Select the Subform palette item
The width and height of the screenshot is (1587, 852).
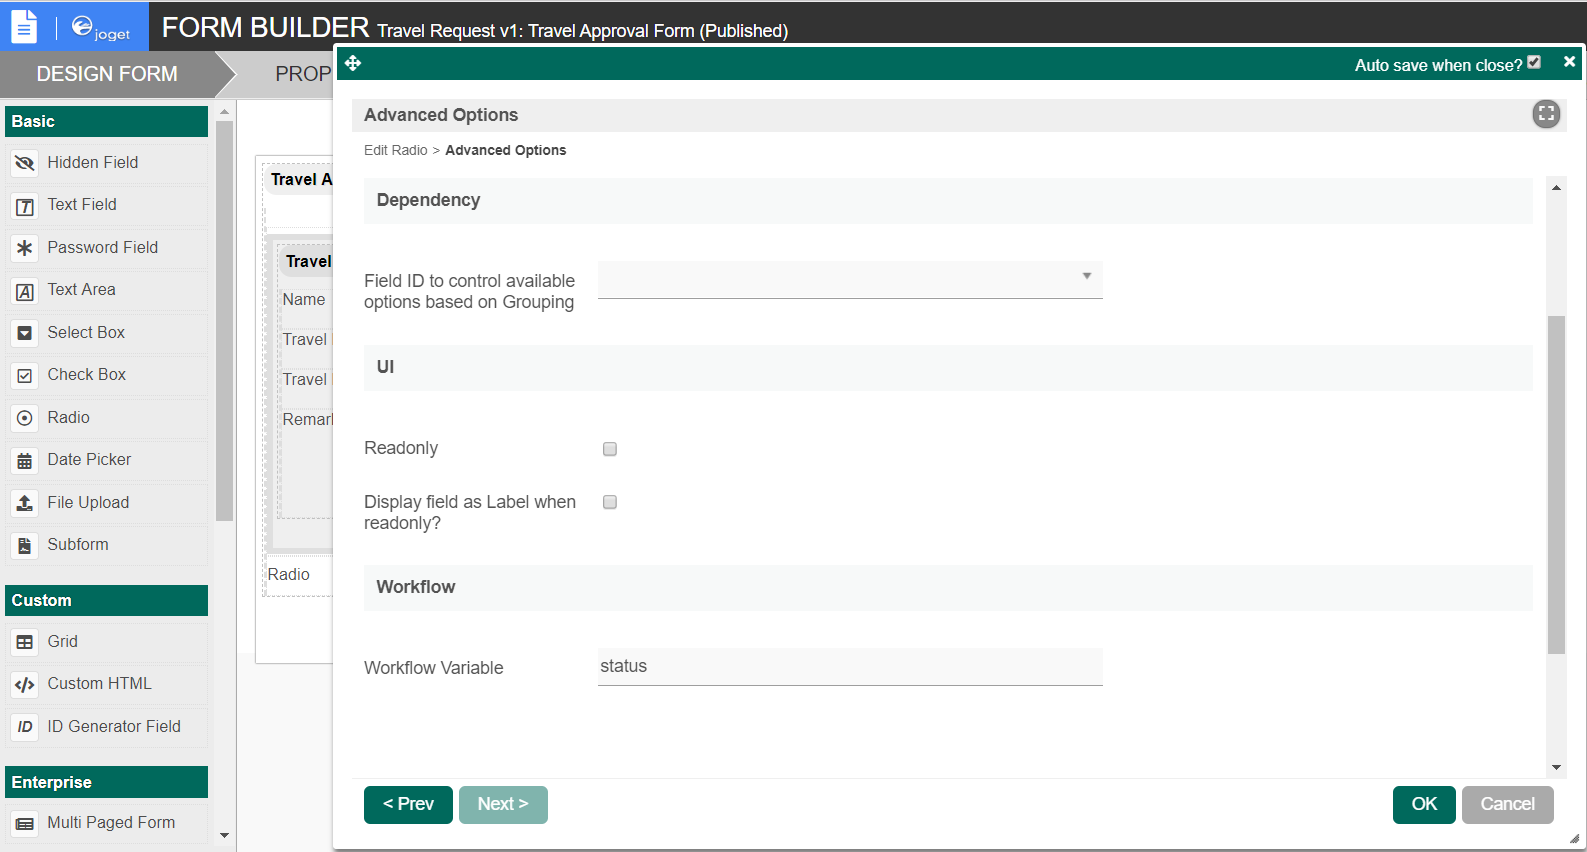(107, 545)
